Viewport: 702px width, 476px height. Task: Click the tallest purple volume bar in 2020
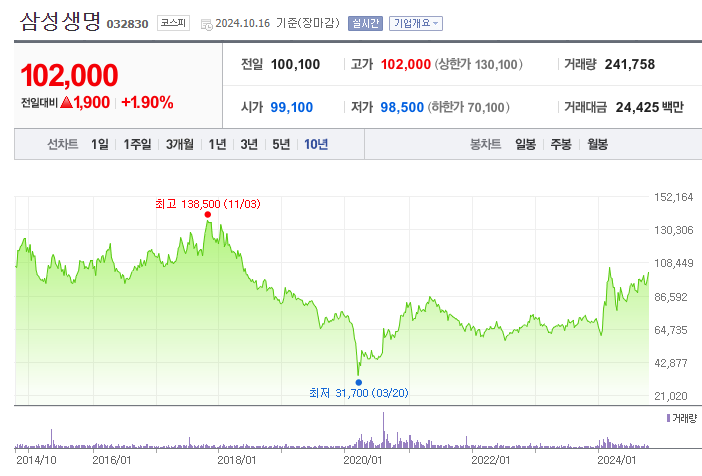tap(384, 430)
